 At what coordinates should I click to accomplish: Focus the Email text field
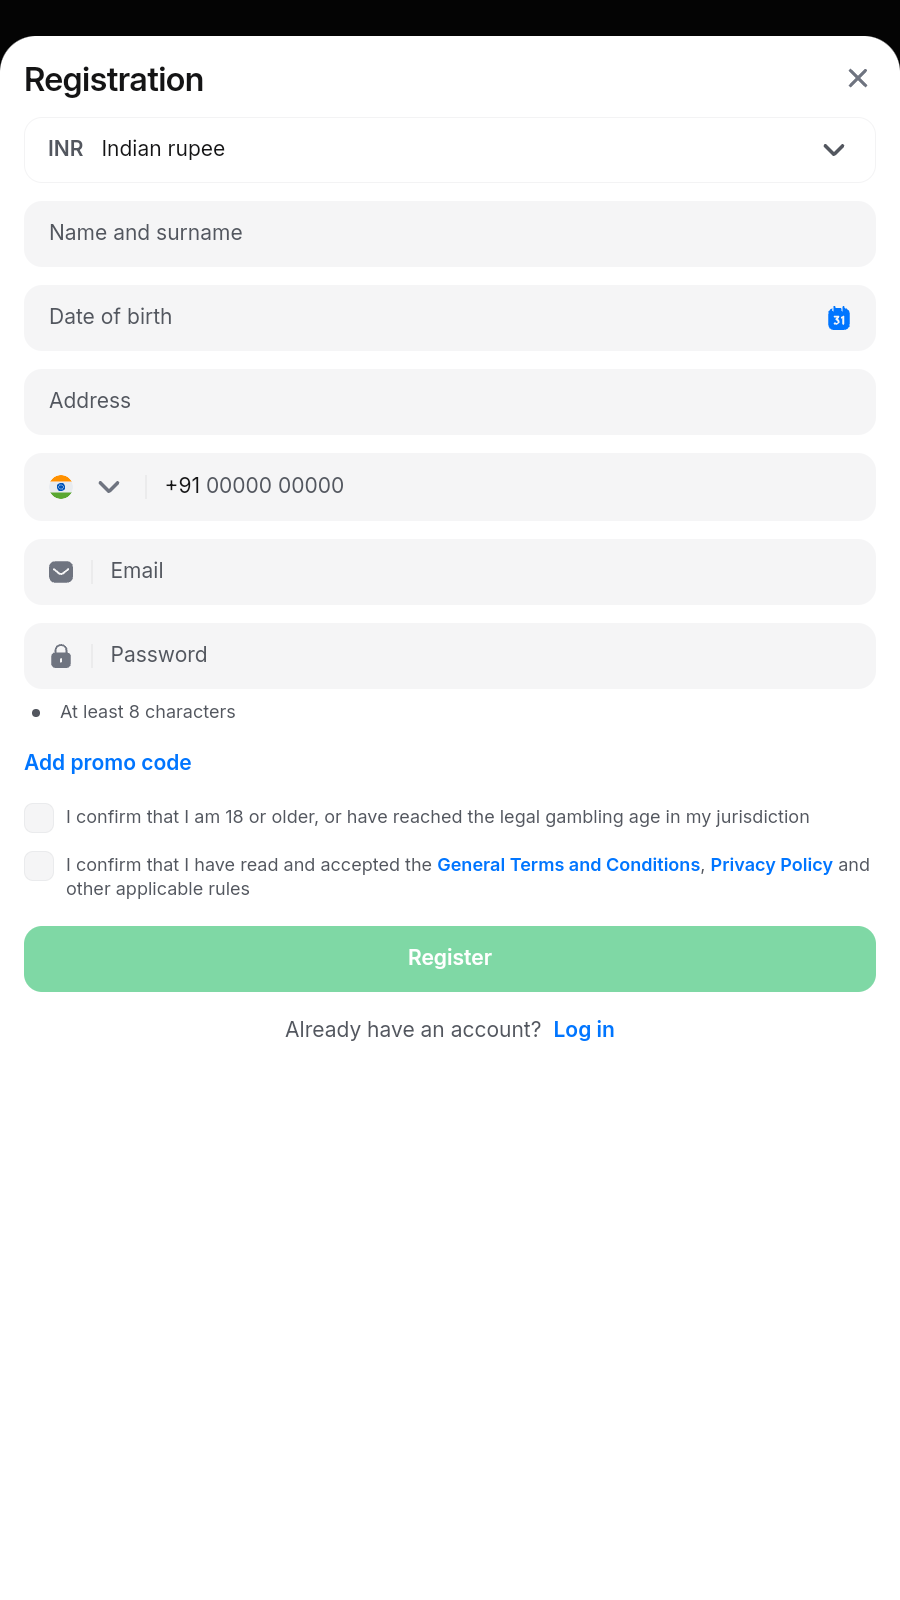[x=480, y=572]
